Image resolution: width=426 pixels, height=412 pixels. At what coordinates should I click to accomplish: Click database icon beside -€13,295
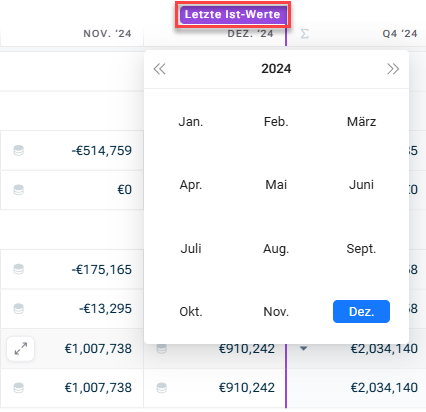19,309
